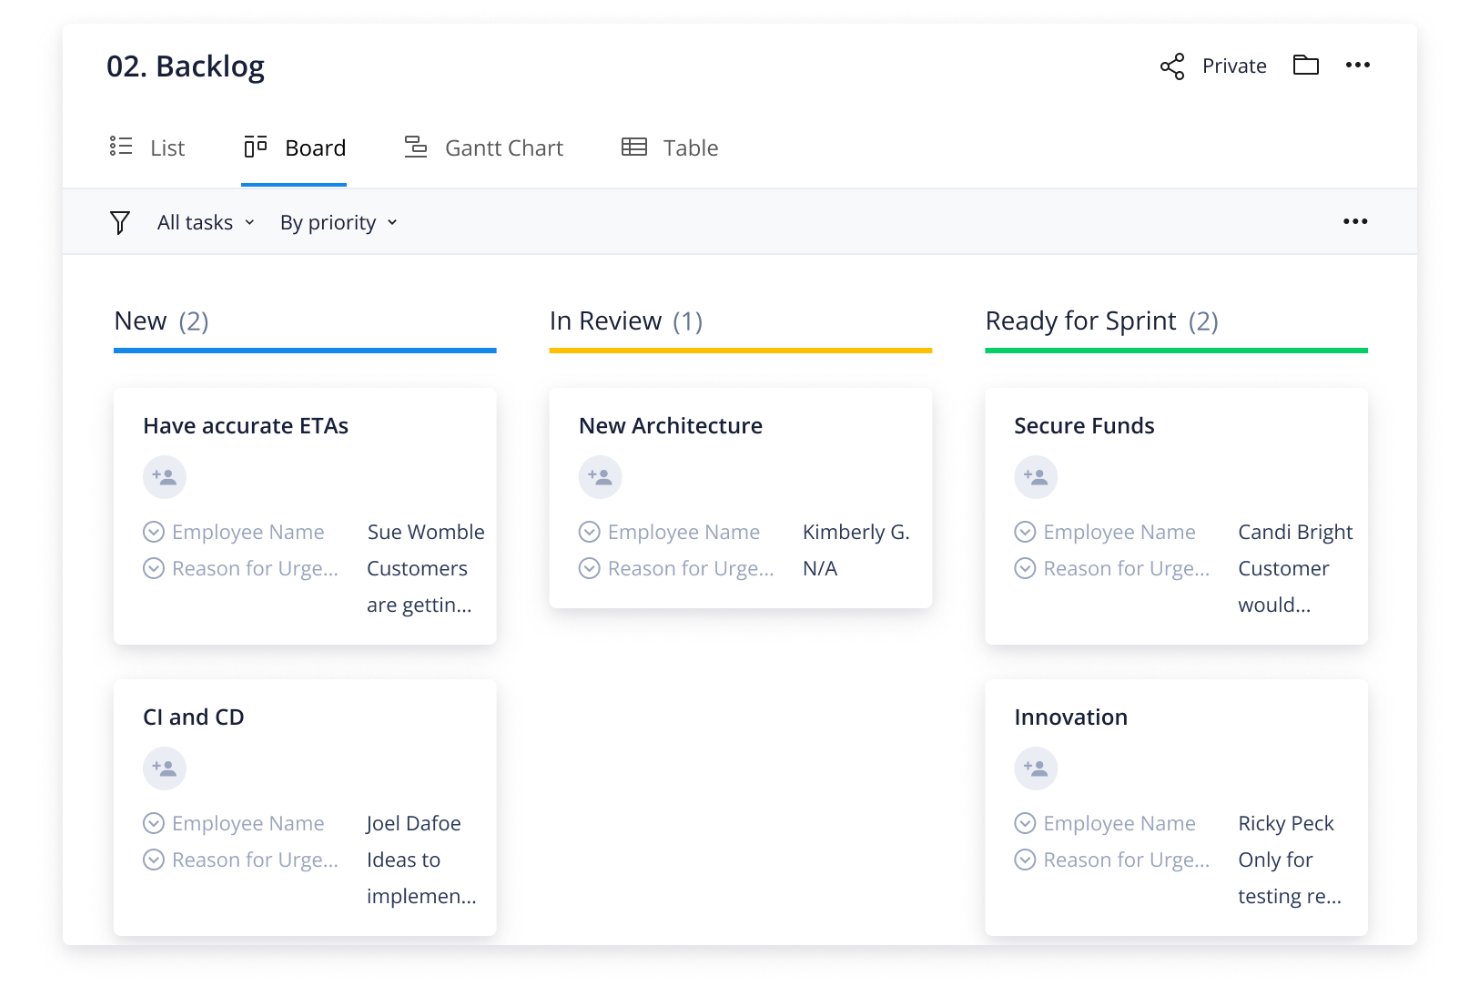This screenshot has height=987, width=1480.
Task: Click 'Only for testing re...' reason text
Action: click(x=1290, y=878)
